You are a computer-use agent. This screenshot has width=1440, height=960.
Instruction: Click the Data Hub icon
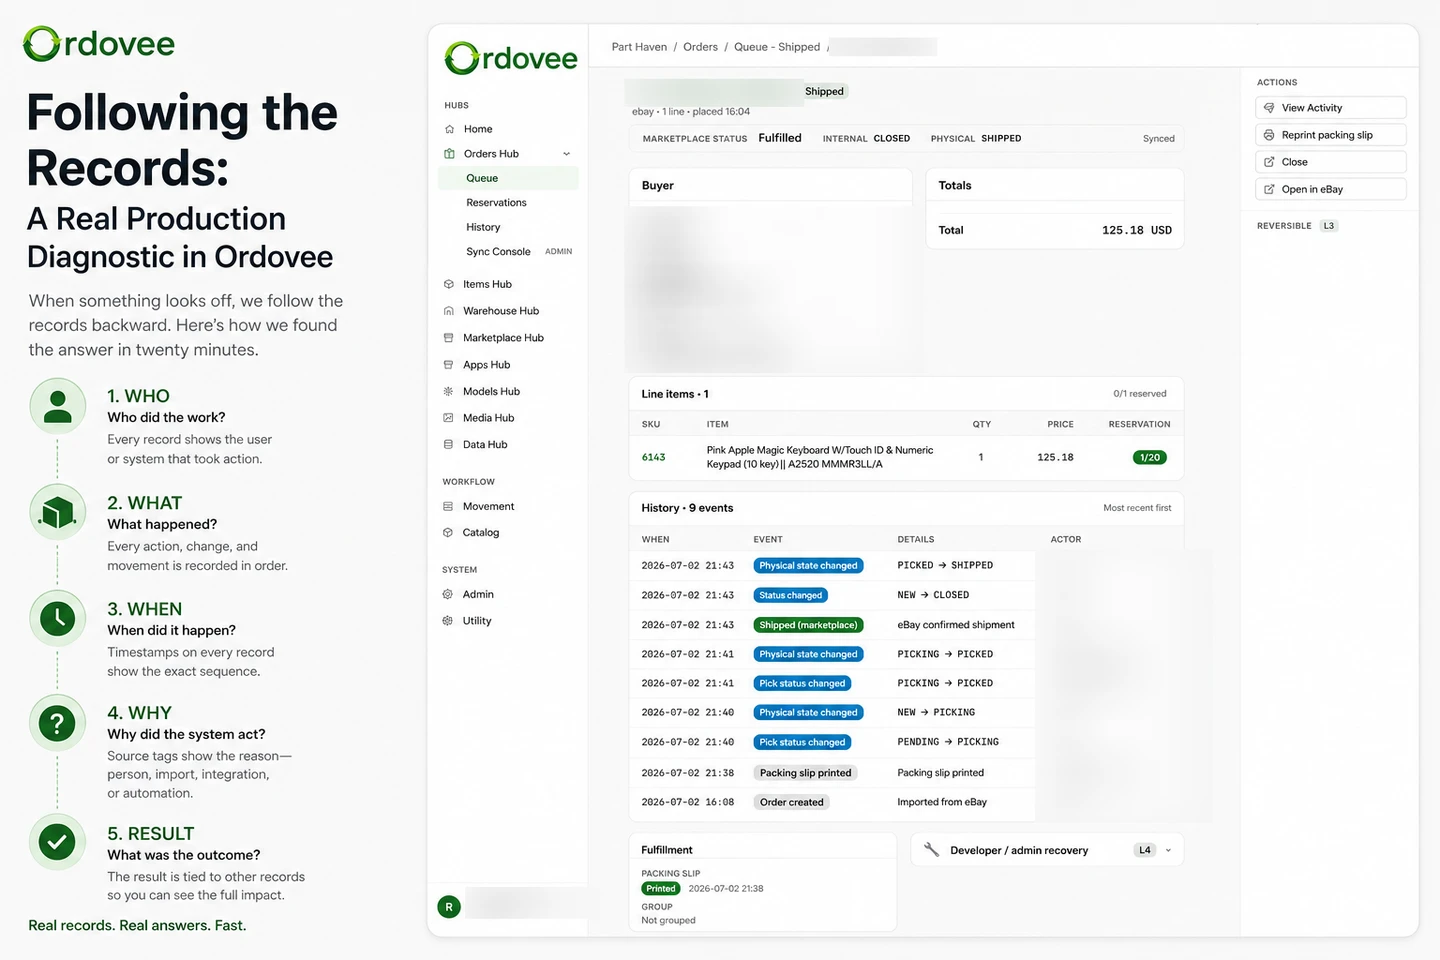[x=448, y=444]
